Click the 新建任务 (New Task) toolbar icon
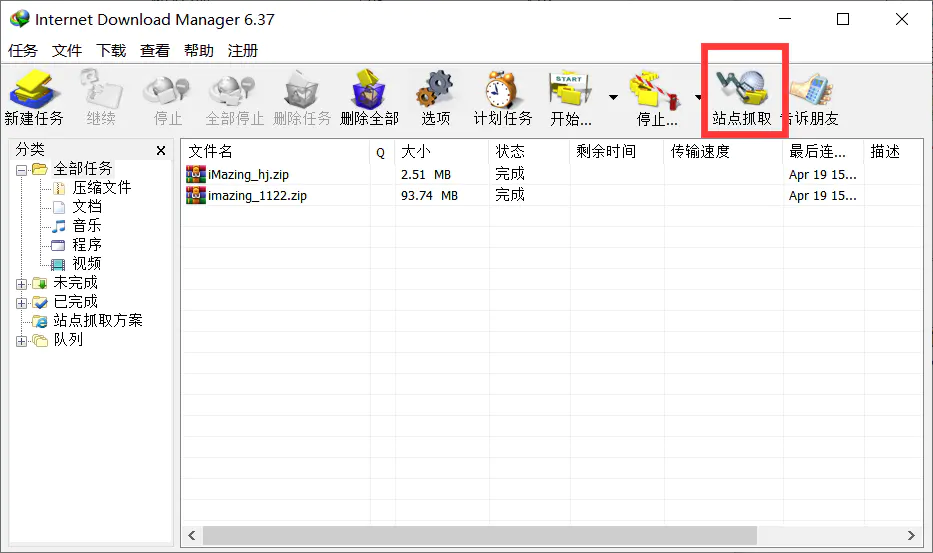Screen dimensions: 933x553 34,97
